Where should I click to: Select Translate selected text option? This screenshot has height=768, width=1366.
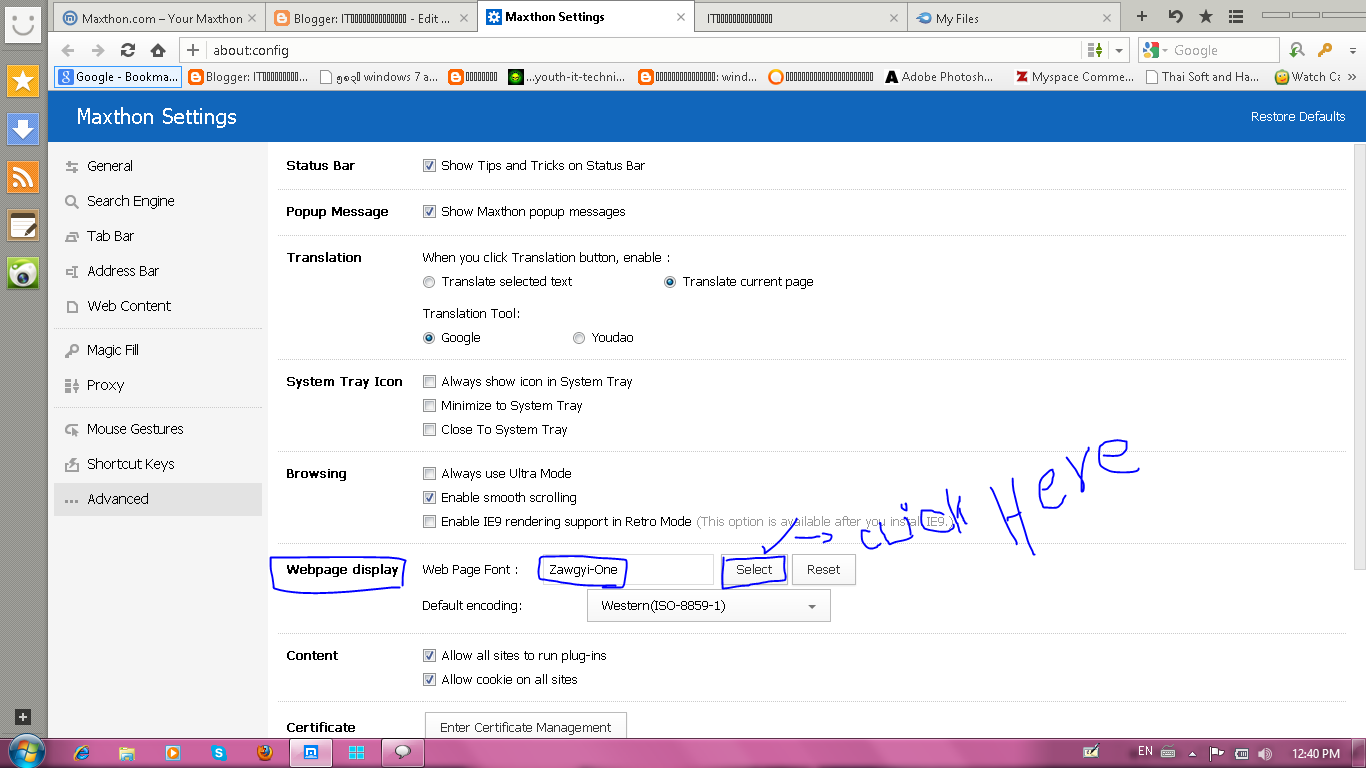tap(429, 282)
